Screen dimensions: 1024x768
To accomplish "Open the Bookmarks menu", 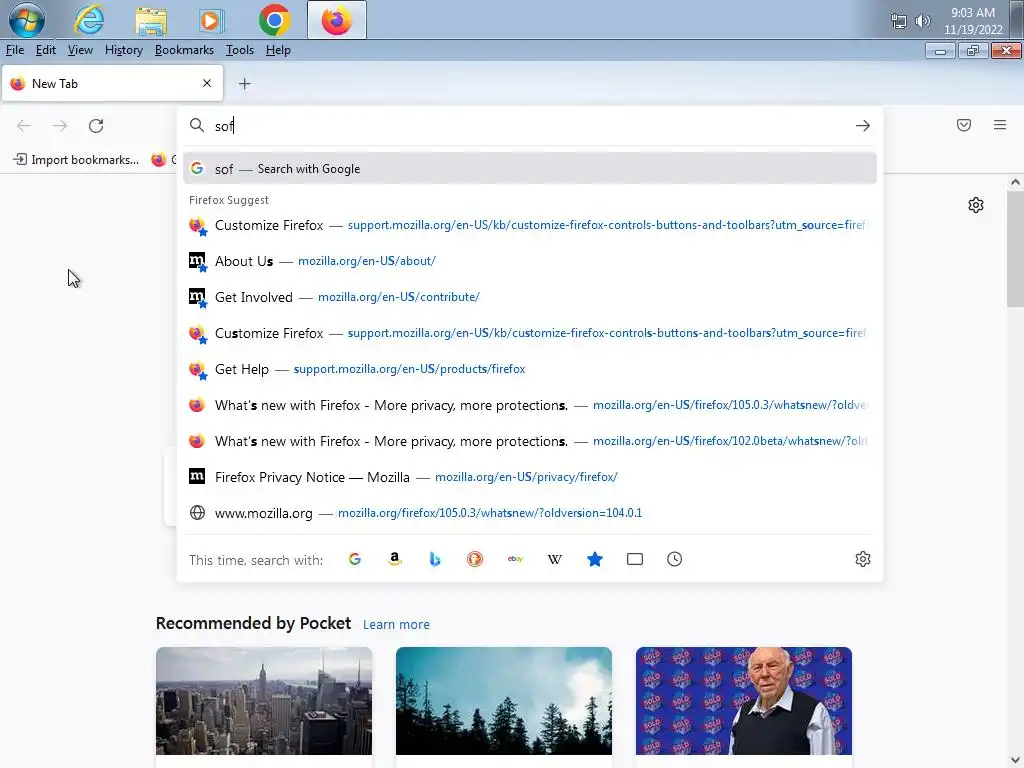I will [x=184, y=50].
